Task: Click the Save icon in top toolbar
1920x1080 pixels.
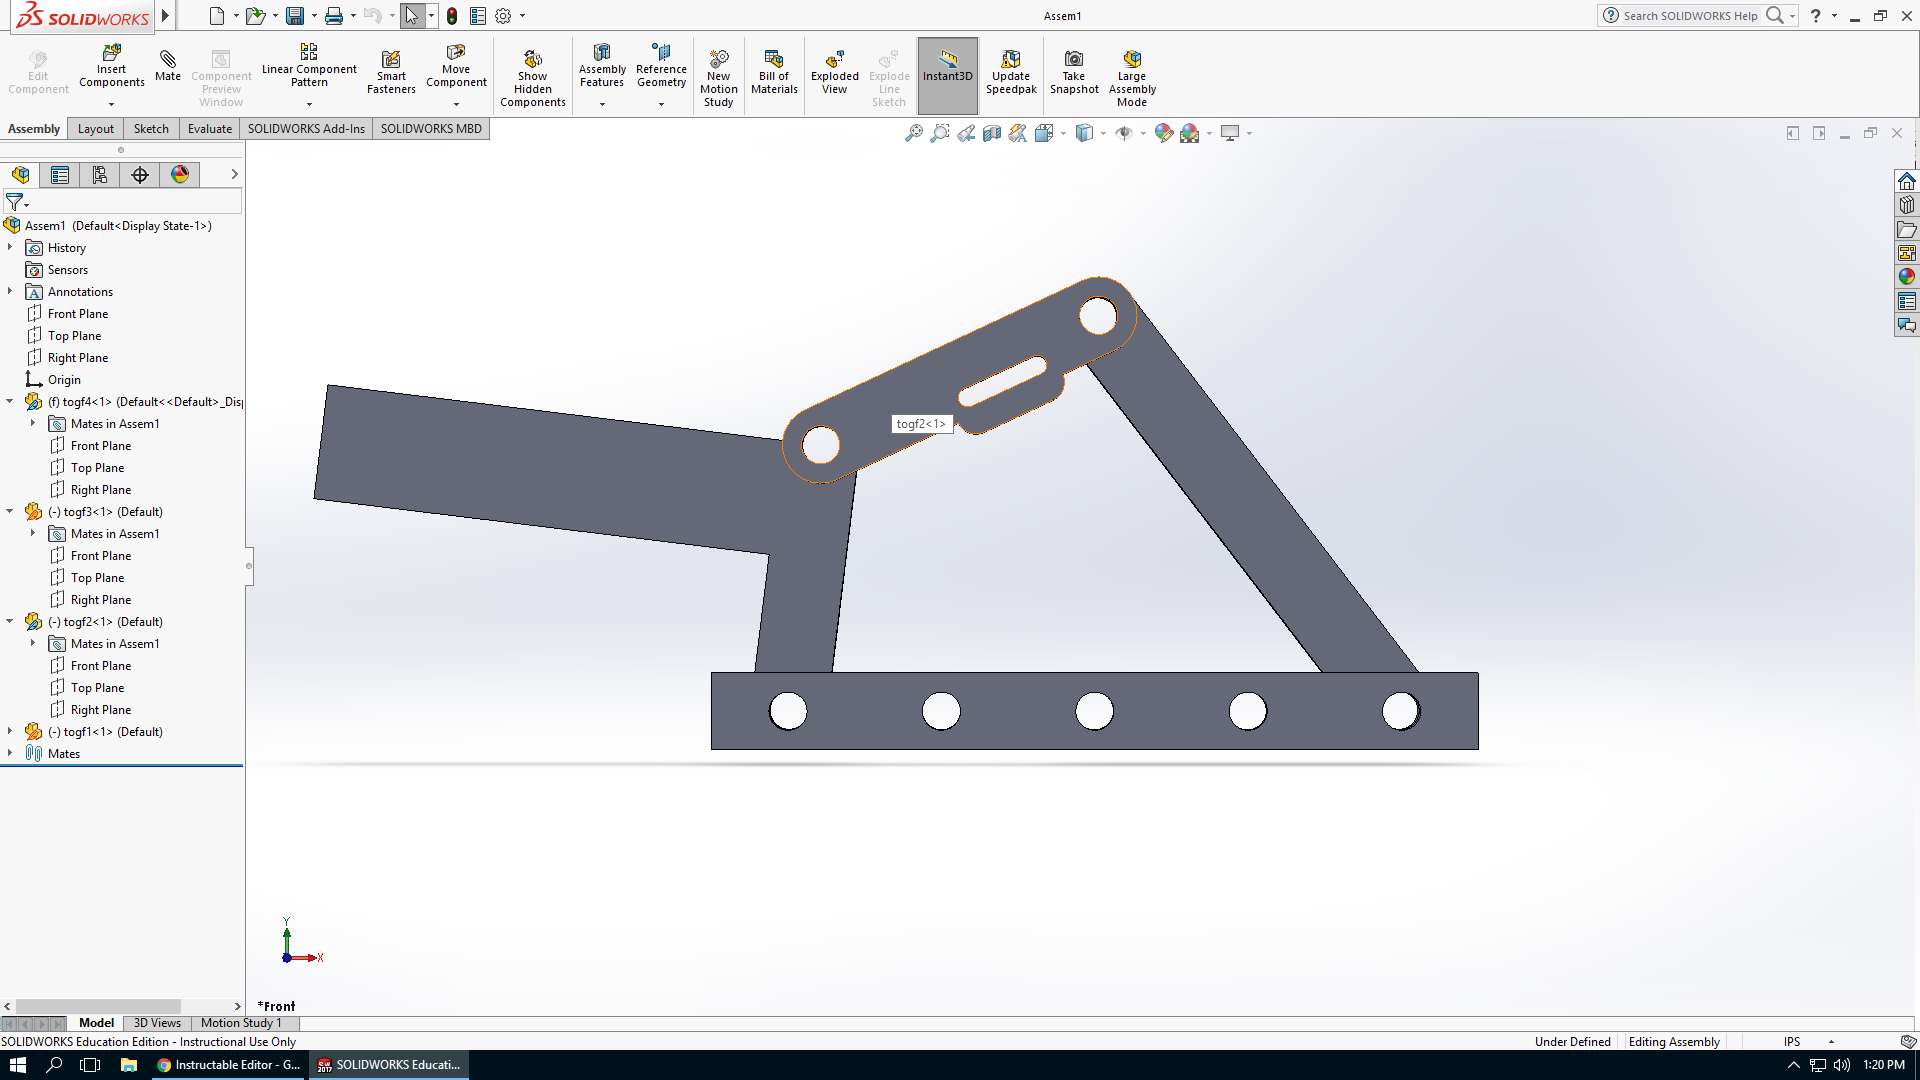Action: tap(295, 16)
